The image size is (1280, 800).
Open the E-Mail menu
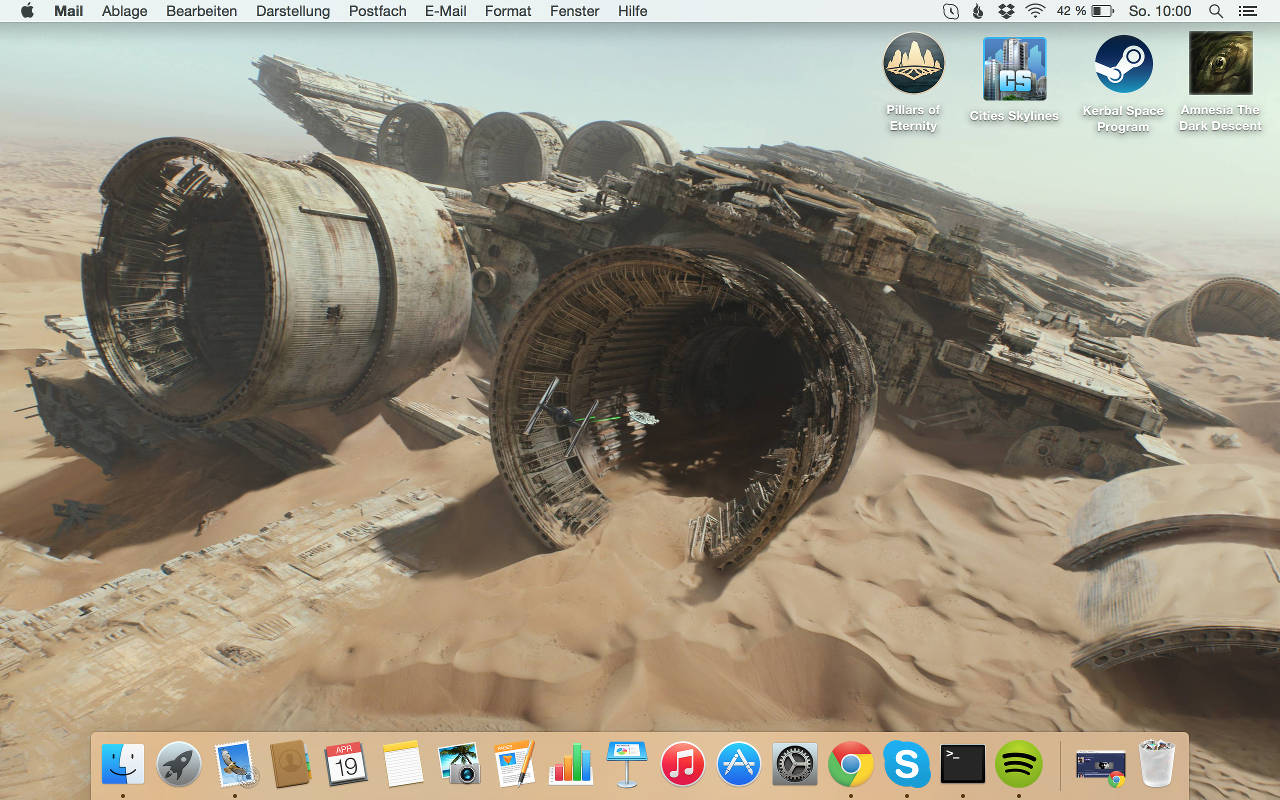(x=445, y=11)
